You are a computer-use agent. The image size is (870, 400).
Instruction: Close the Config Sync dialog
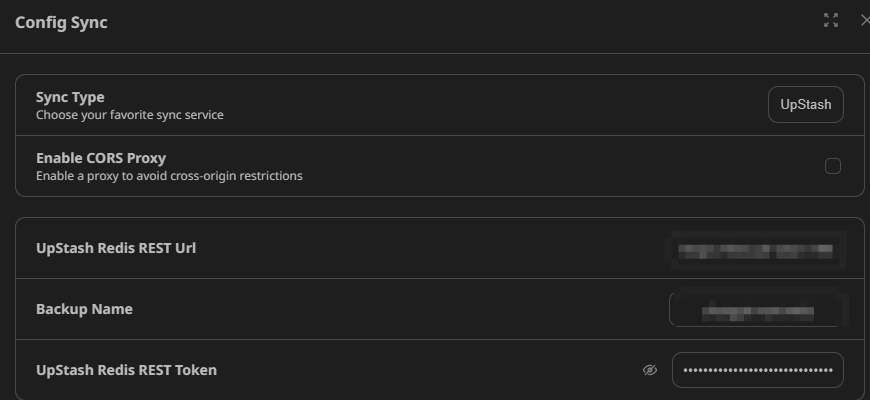865,21
